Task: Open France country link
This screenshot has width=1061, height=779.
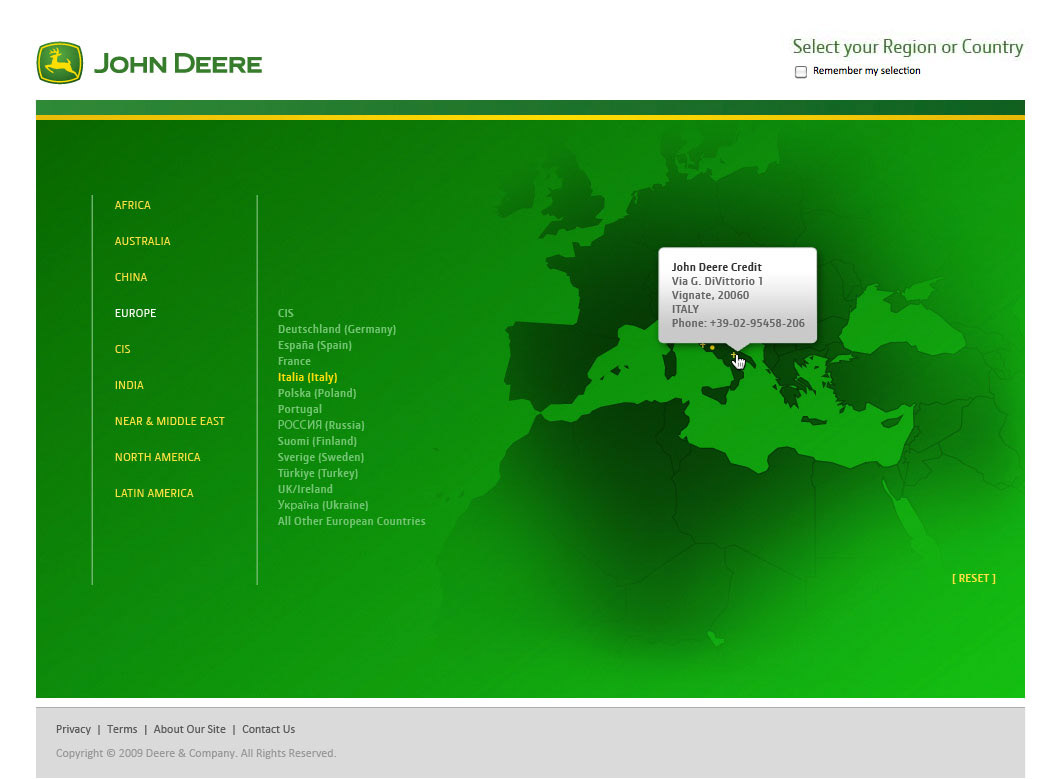Action: [x=294, y=361]
